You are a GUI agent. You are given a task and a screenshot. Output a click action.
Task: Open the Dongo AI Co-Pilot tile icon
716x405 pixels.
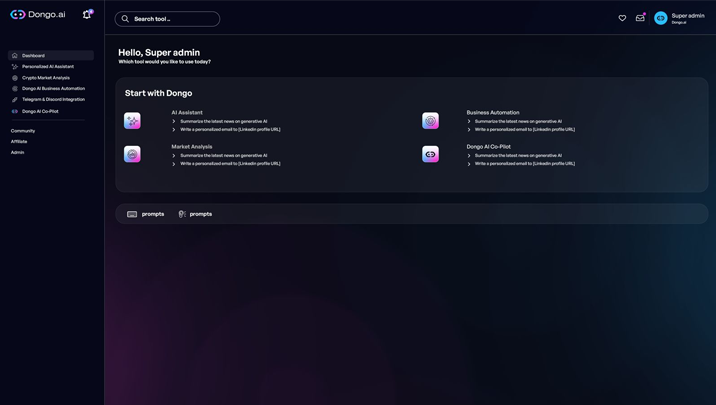(x=430, y=154)
